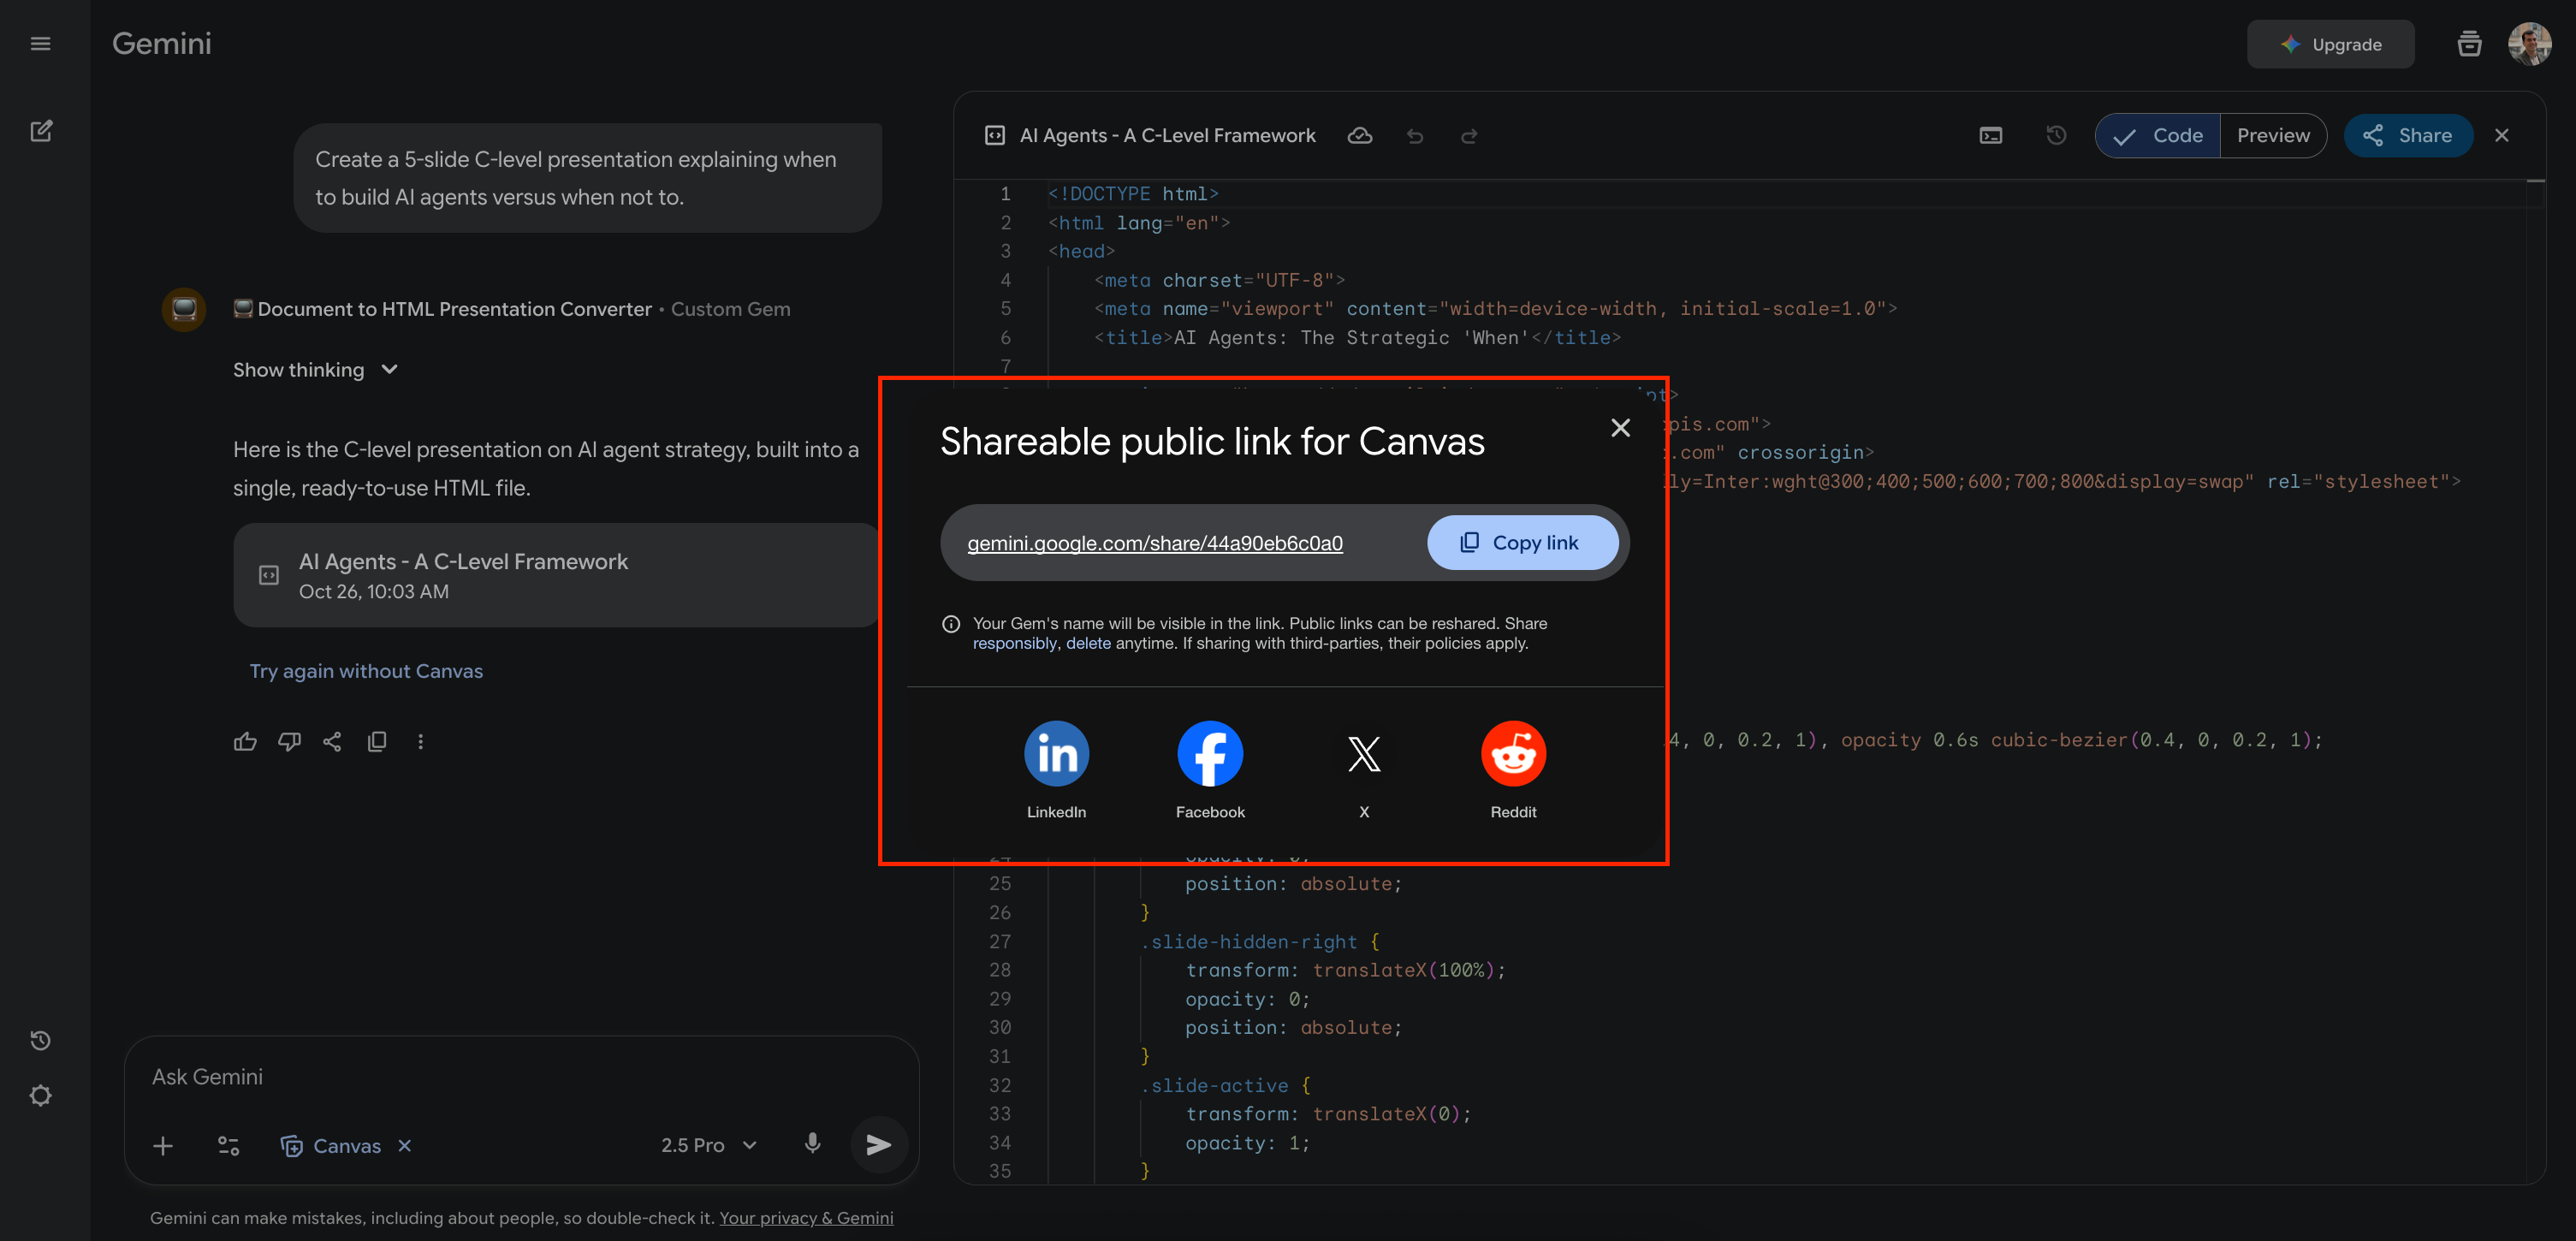Switch the canvas to Code view
2576x1241 pixels.
(2159, 135)
